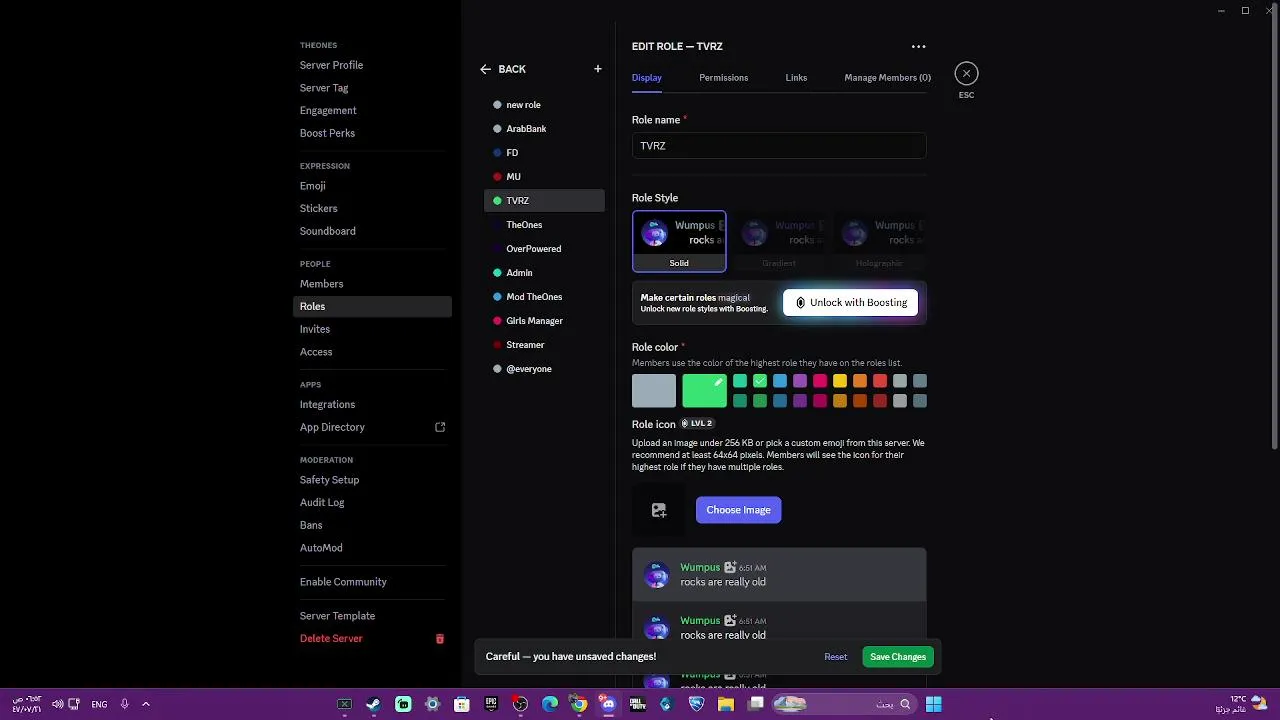This screenshot has width=1280, height=720.
Task: Click the taskbar search magnifier
Action: coord(905,704)
